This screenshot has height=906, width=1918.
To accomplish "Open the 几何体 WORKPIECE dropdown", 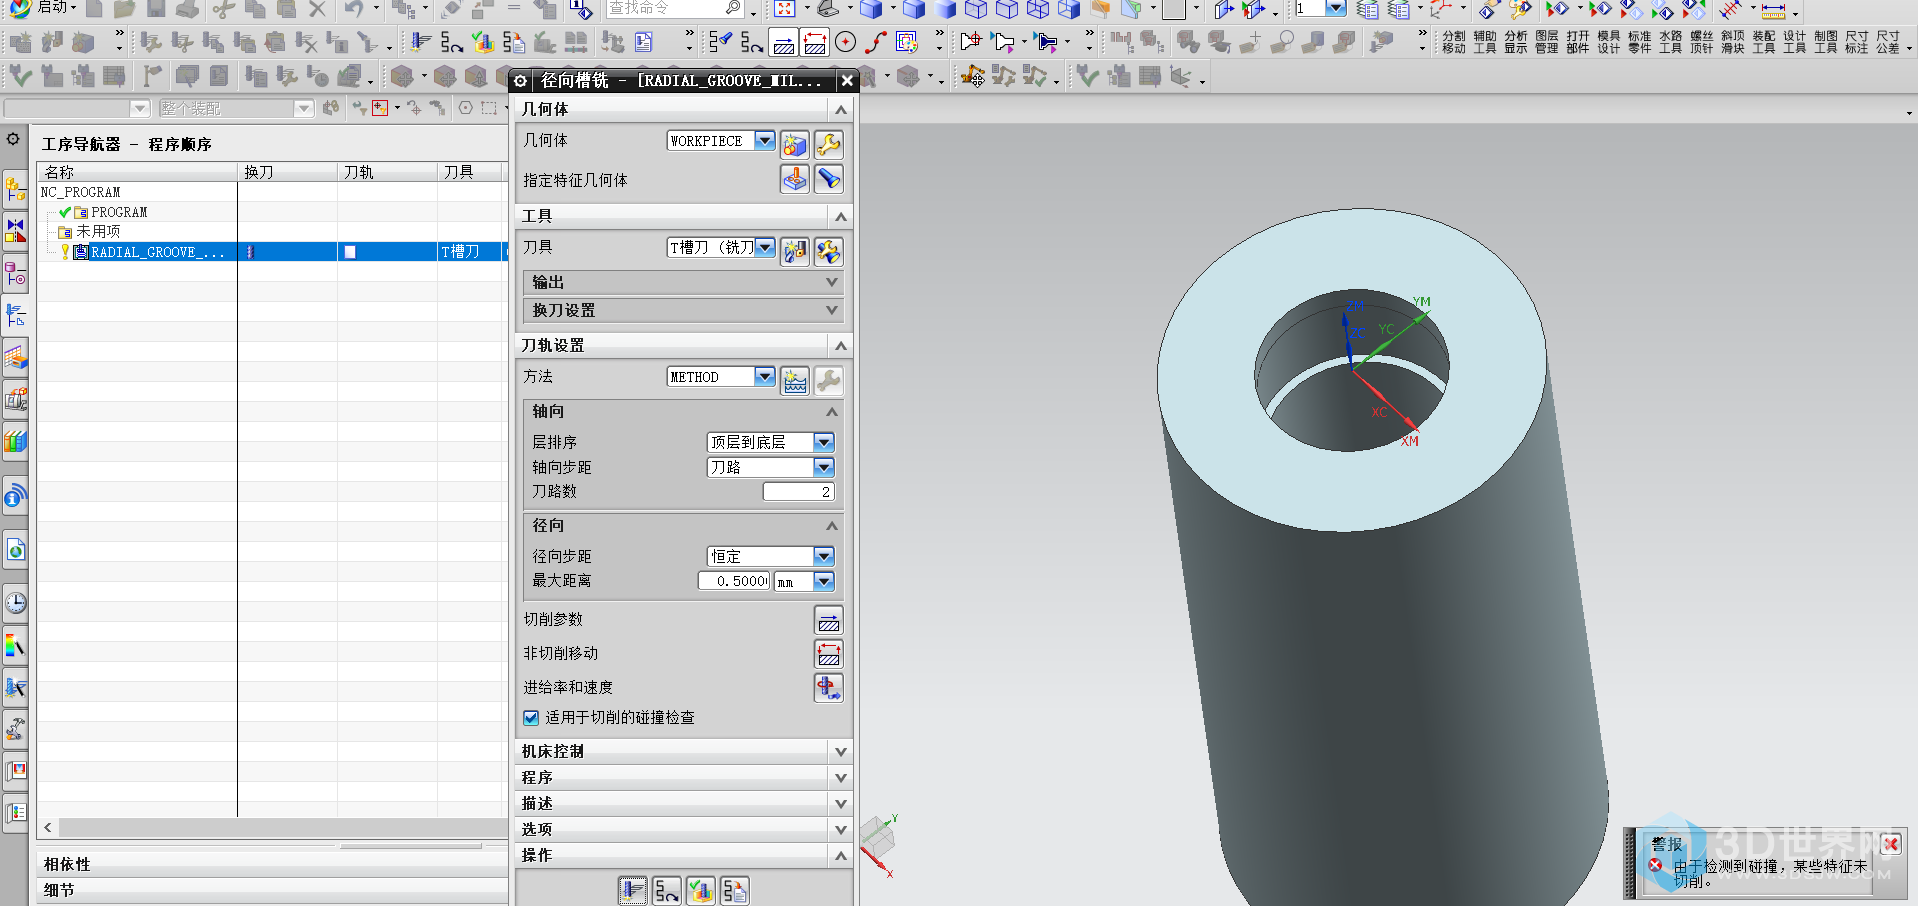I will pyautogui.click(x=765, y=141).
